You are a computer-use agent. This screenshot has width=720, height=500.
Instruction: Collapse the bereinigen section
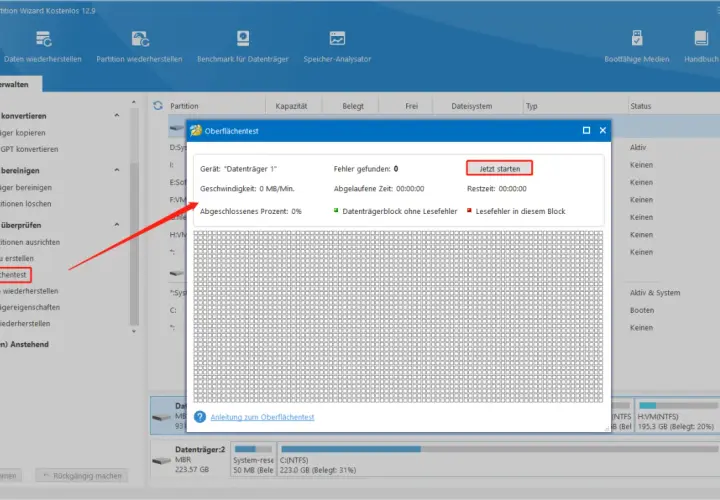click(117, 170)
